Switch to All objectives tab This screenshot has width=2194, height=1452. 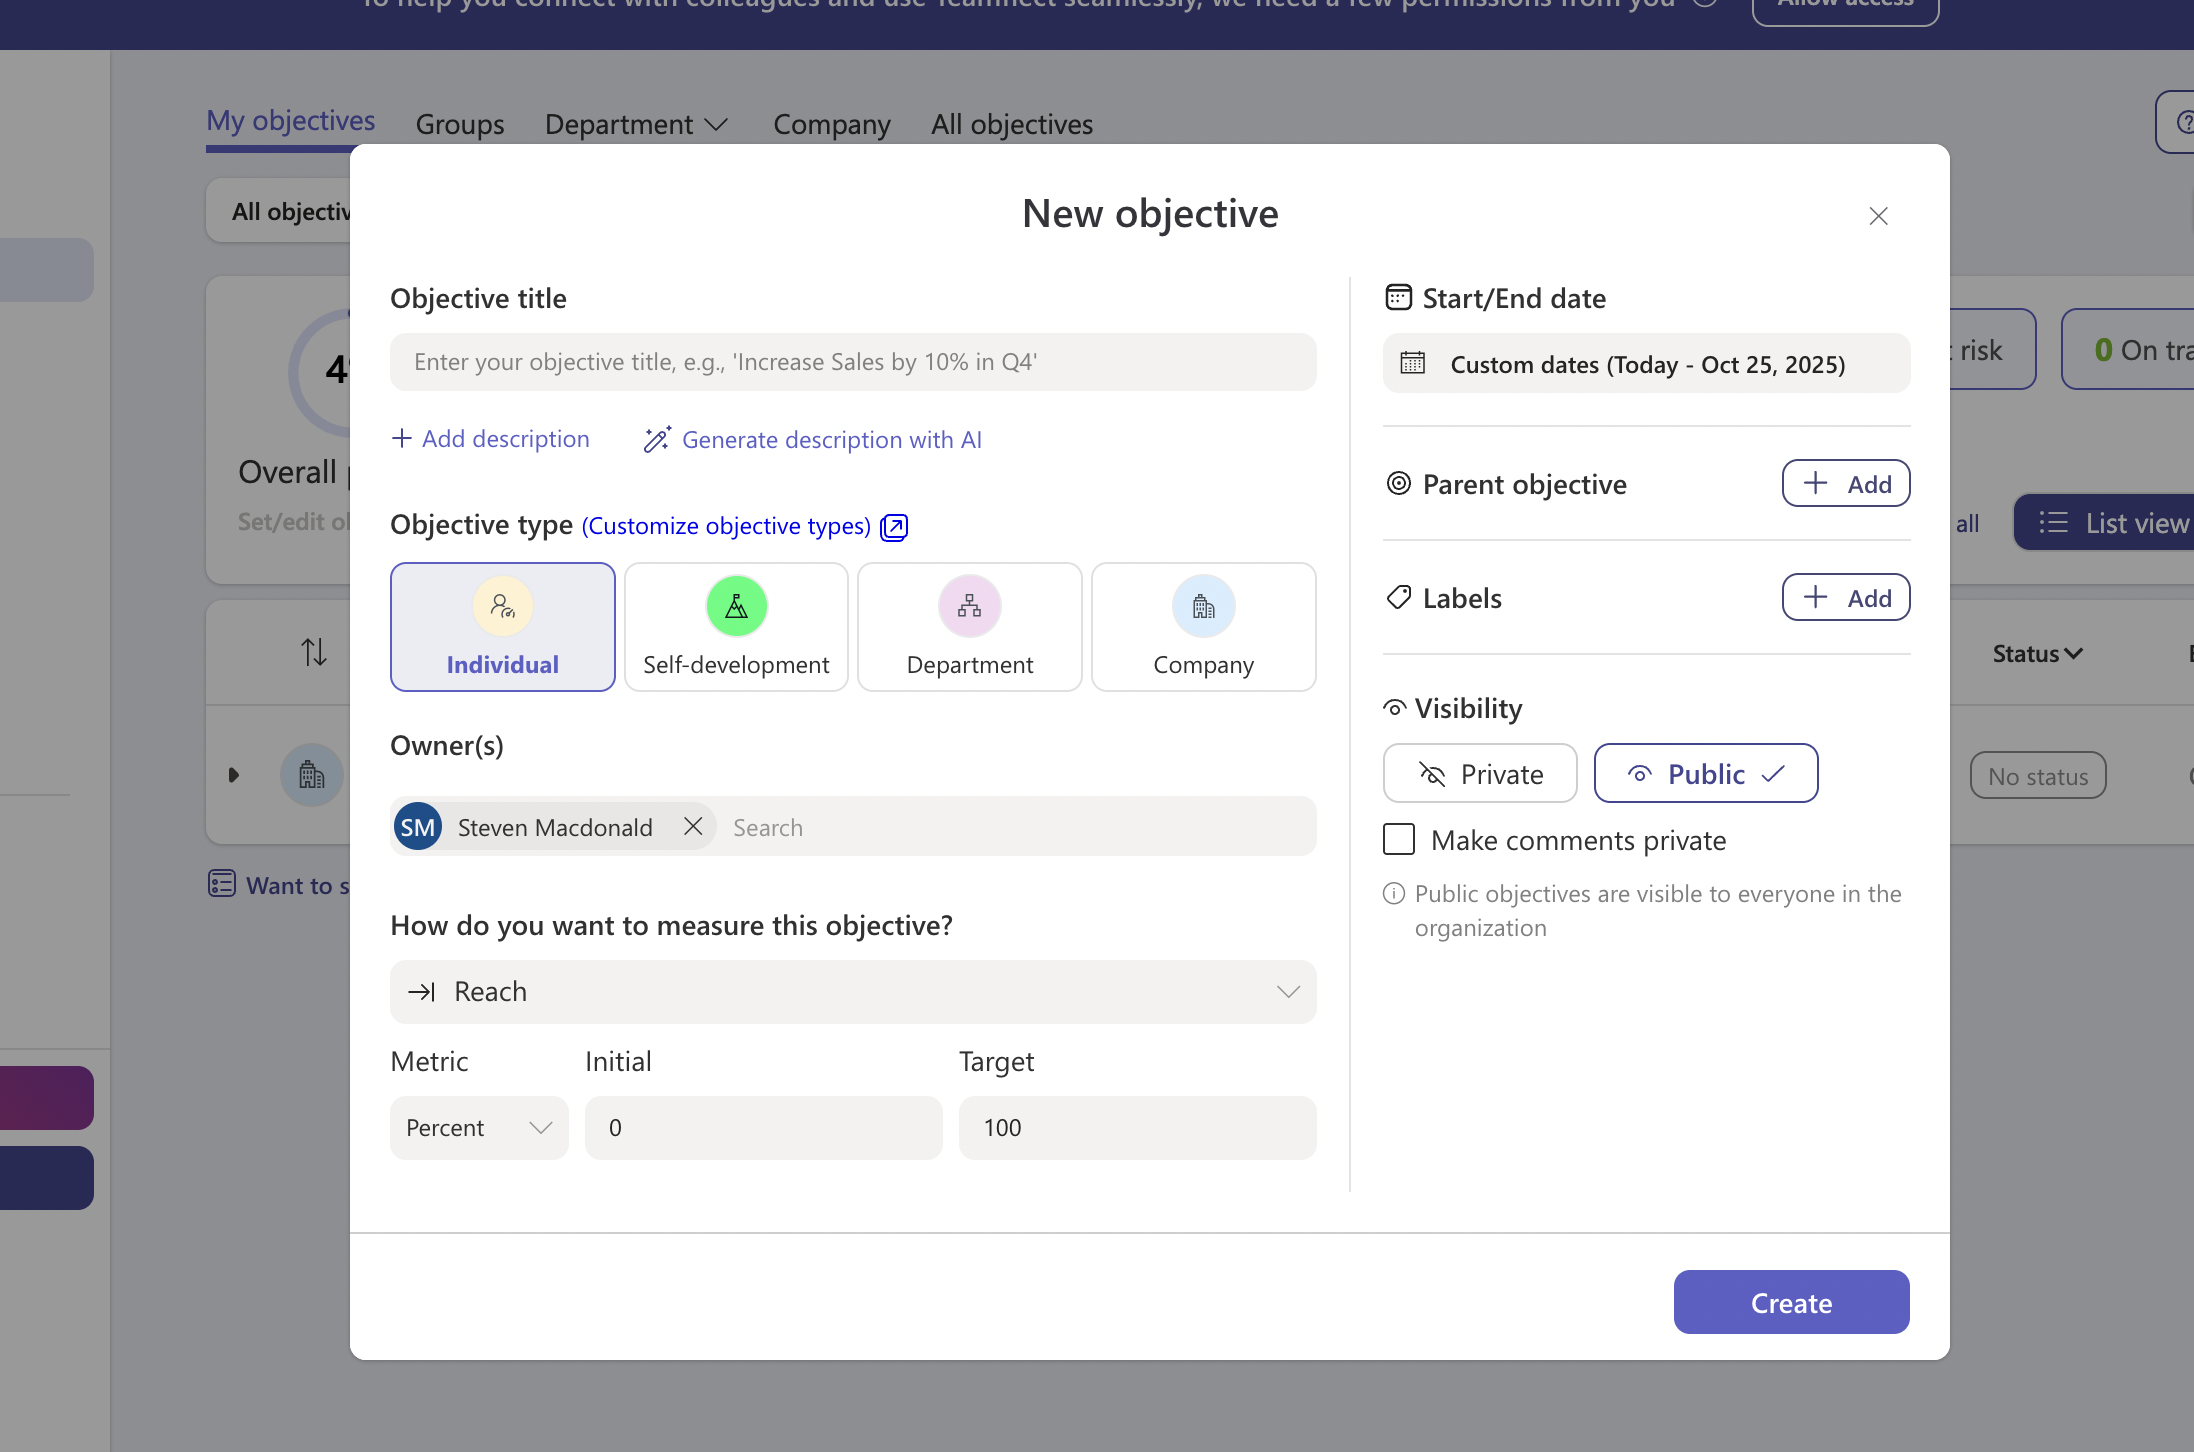tap(1012, 124)
